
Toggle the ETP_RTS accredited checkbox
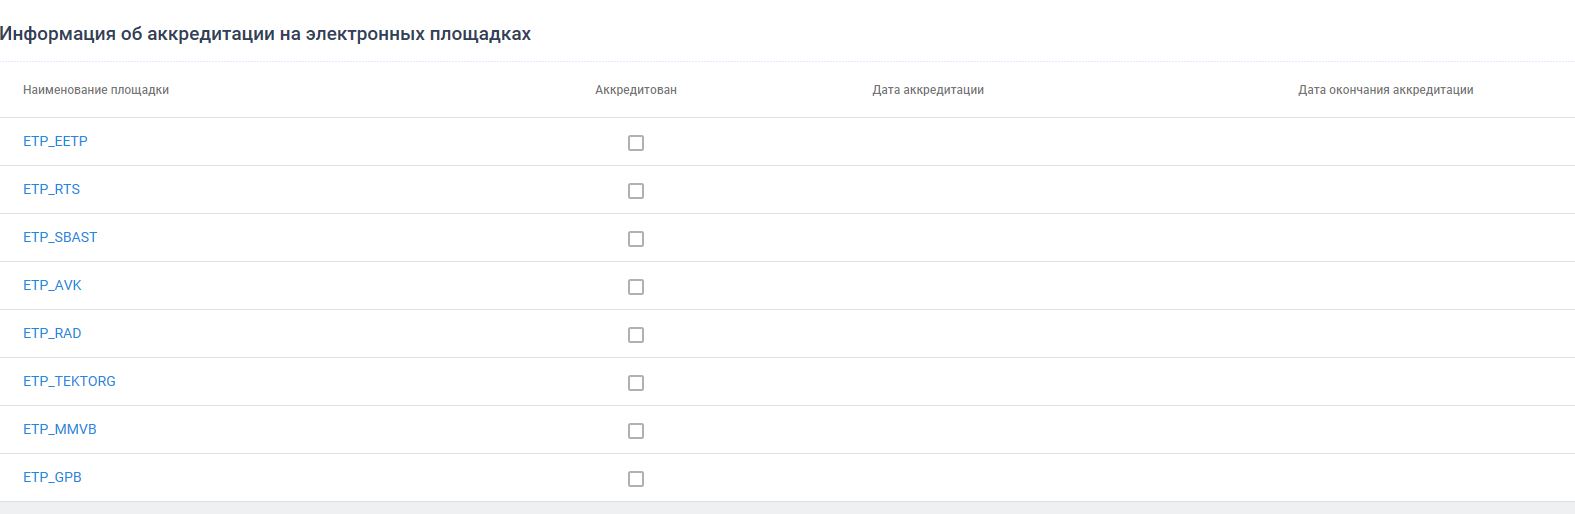(x=636, y=191)
